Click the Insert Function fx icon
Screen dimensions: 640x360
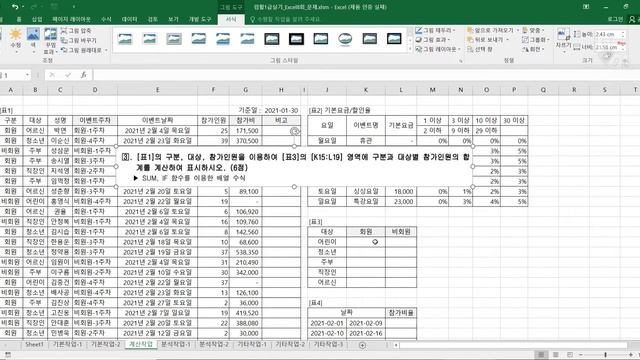[x=84, y=75]
